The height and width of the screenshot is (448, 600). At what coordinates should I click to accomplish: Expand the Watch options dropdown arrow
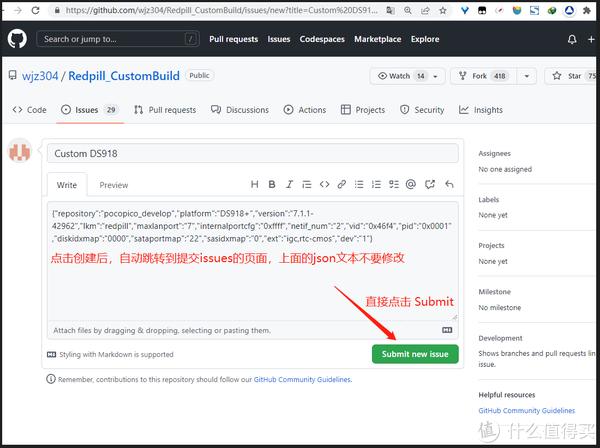[x=435, y=76]
